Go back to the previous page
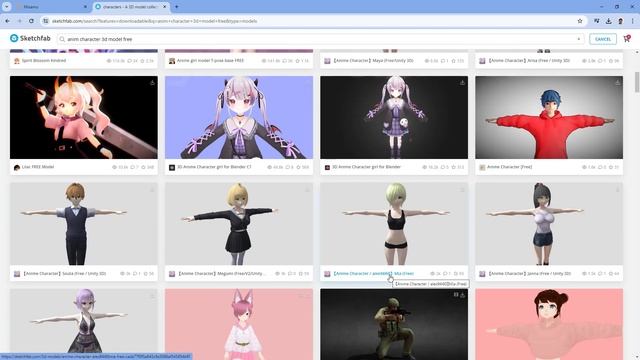Viewport: 640px width, 360px height. tap(8, 21)
